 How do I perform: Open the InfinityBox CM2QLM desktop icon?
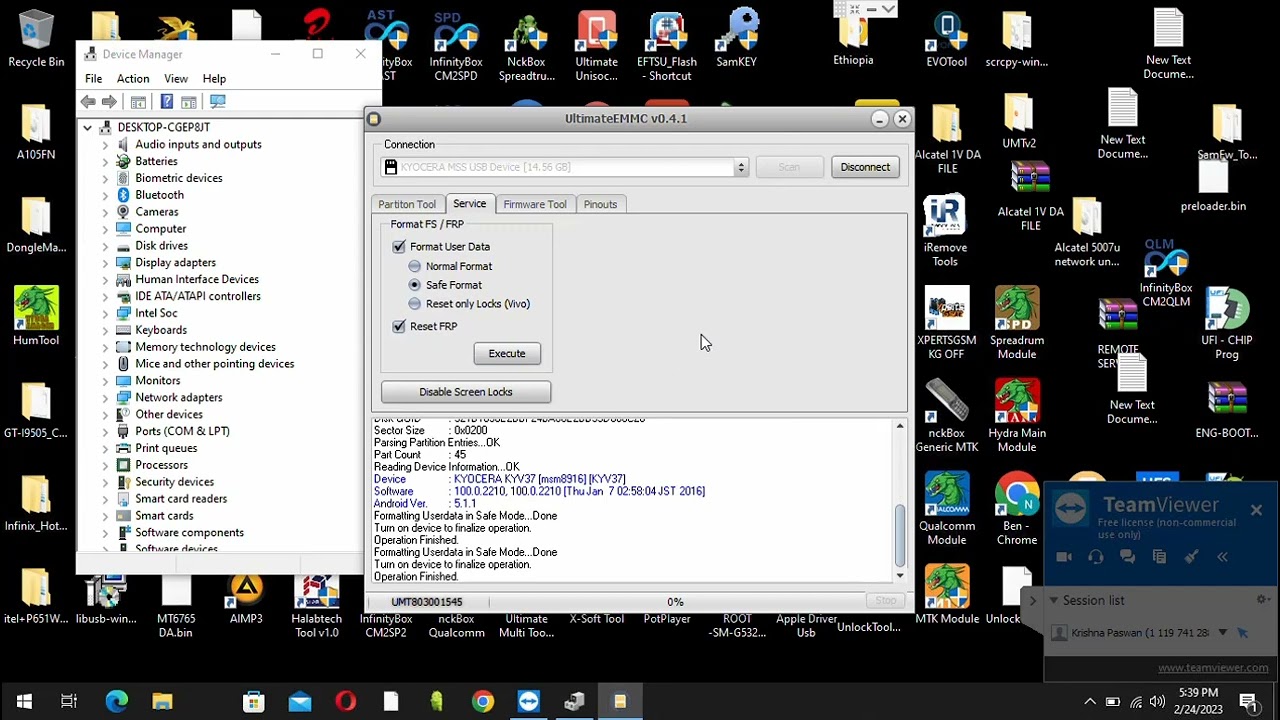tap(1166, 273)
